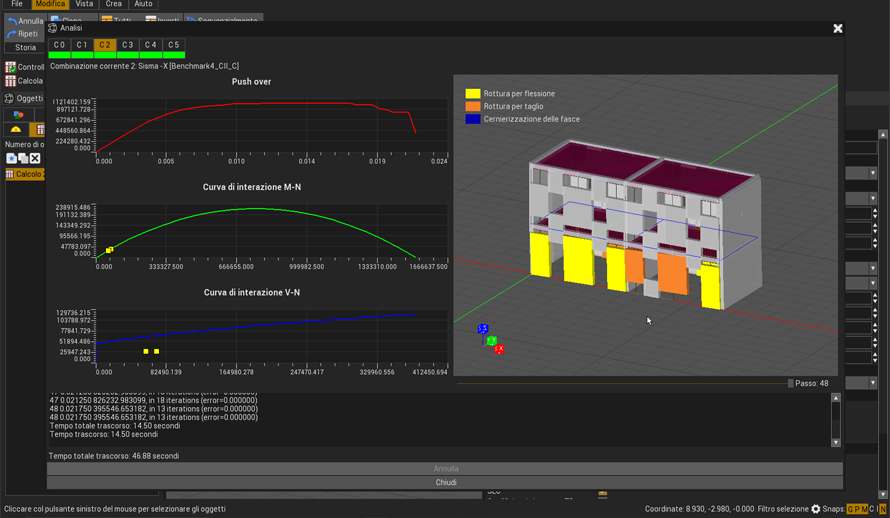
Task: Toggle the I snap
Action: [x=877, y=509]
